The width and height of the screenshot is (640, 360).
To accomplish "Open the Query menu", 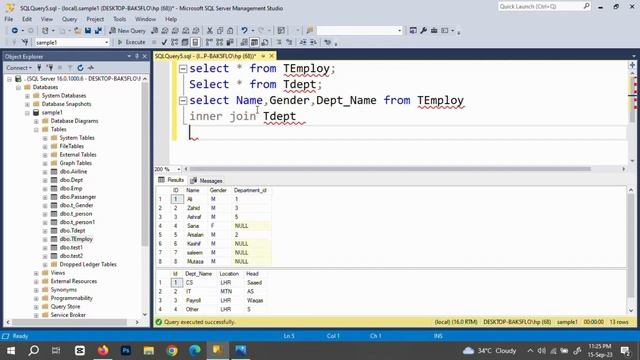I will (x=69, y=19).
